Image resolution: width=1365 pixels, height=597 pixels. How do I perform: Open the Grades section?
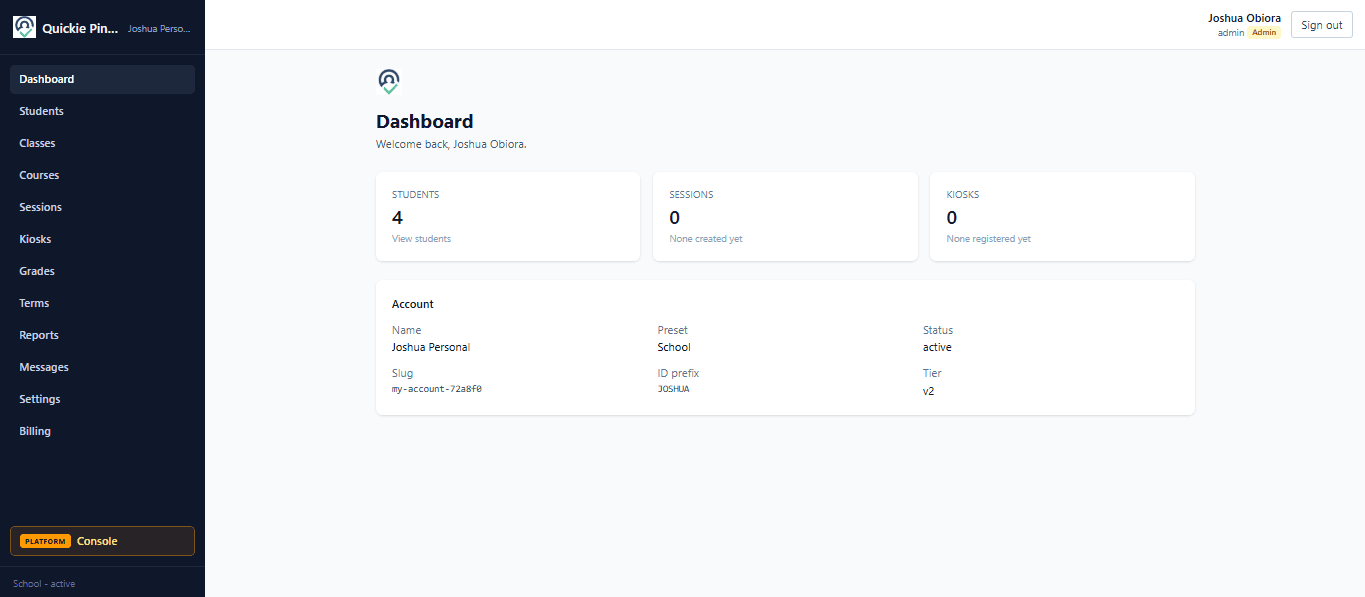click(x=102, y=271)
